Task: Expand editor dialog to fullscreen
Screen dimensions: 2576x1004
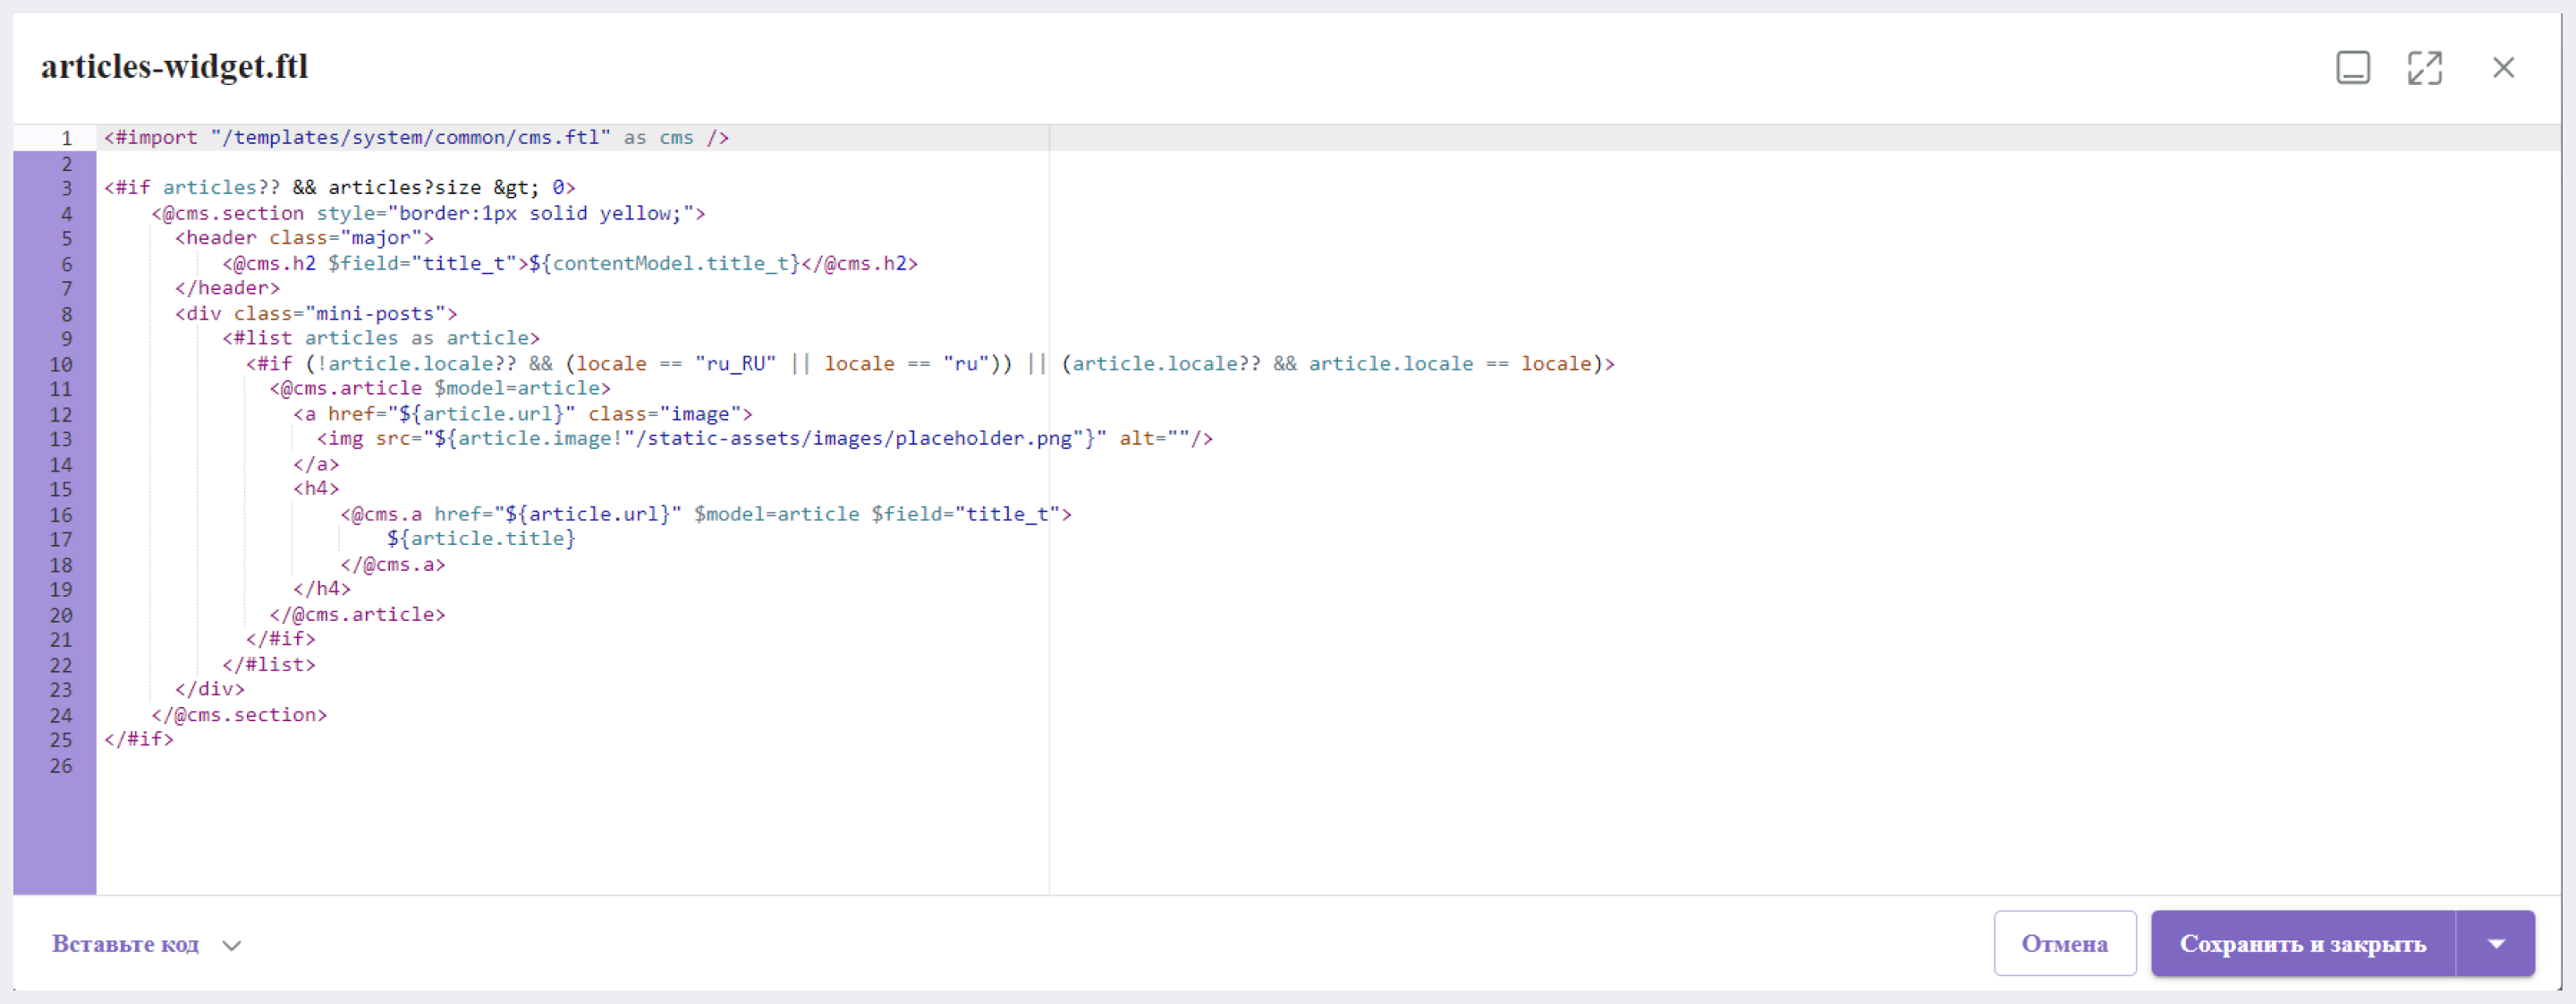Action: coord(2424,68)
